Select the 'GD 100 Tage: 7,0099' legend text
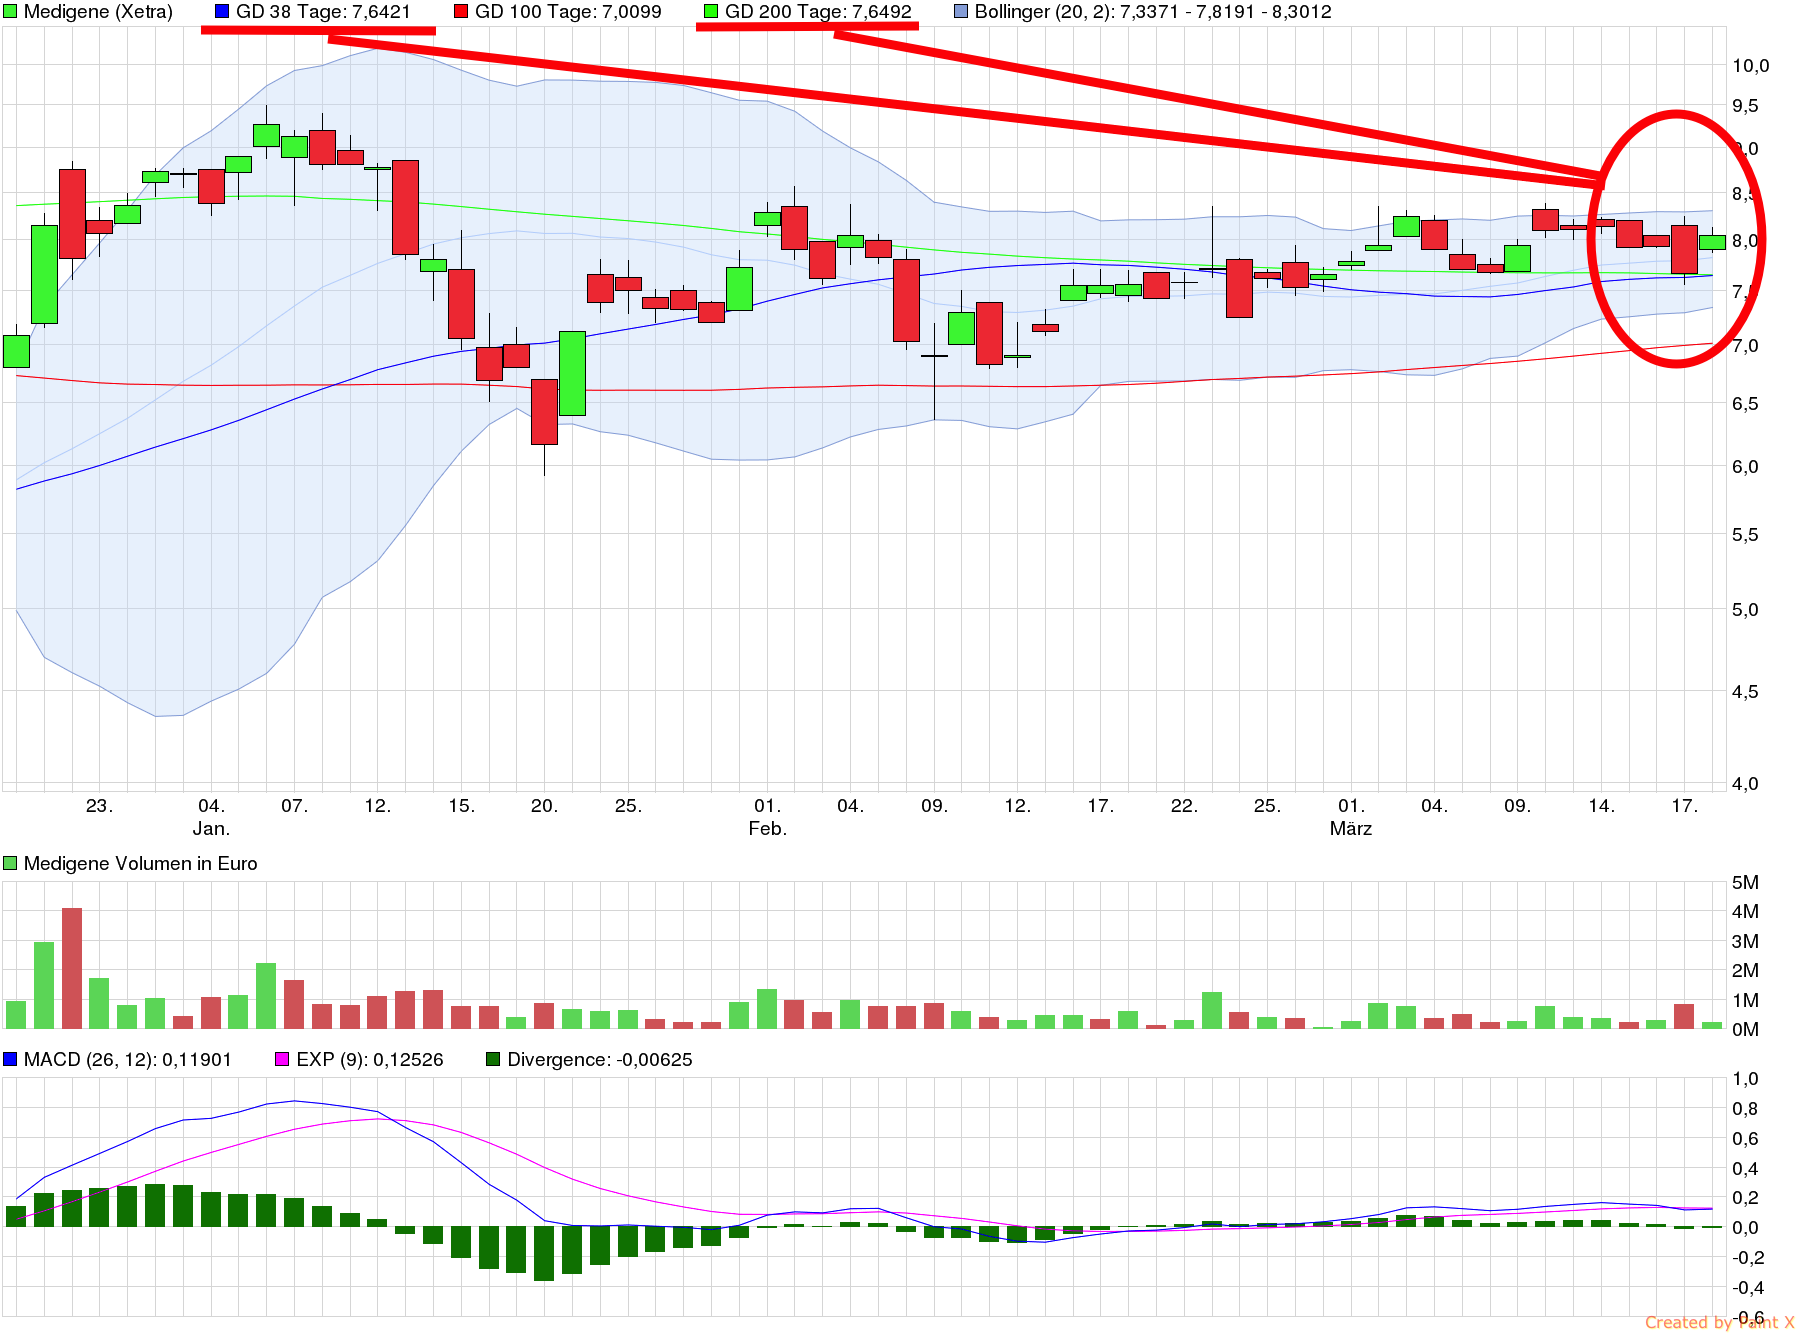Screen dimensions: 1800x1337 [568, 12]
